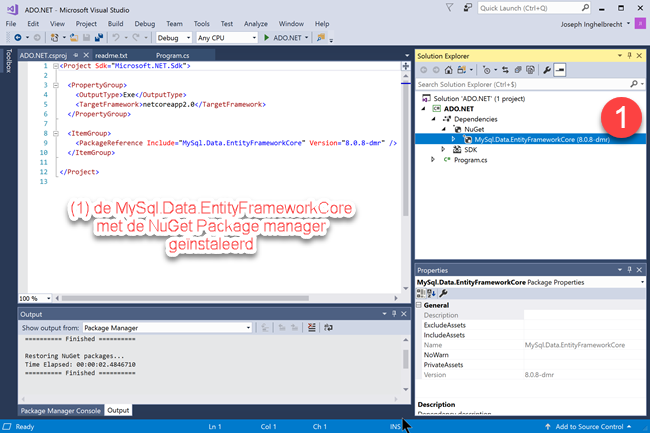Screen dimensions: 650x433
Task: Click the Navigate Backward toolbar icon
Action: (x=18, y=38)
